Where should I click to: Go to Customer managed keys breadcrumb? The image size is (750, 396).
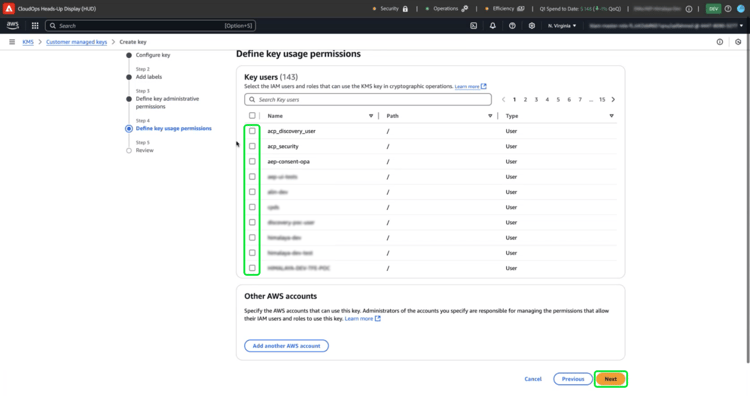tap(77, 42)
